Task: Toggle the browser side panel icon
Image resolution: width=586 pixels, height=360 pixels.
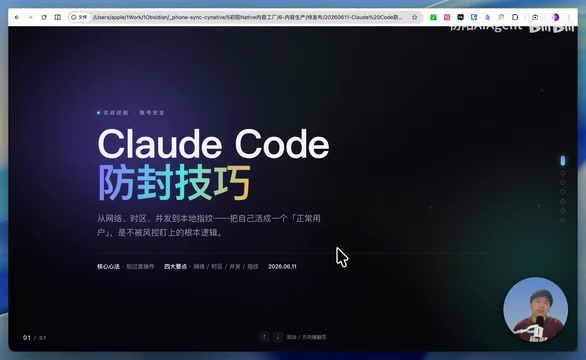Action: [58, 17]
